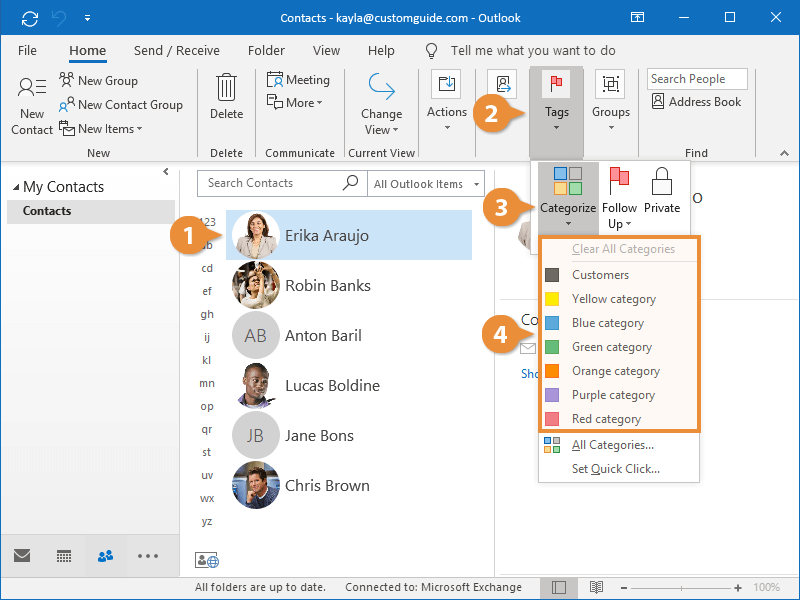Open the Groups dropdown
Screen dimensions: 800x600
611,101
